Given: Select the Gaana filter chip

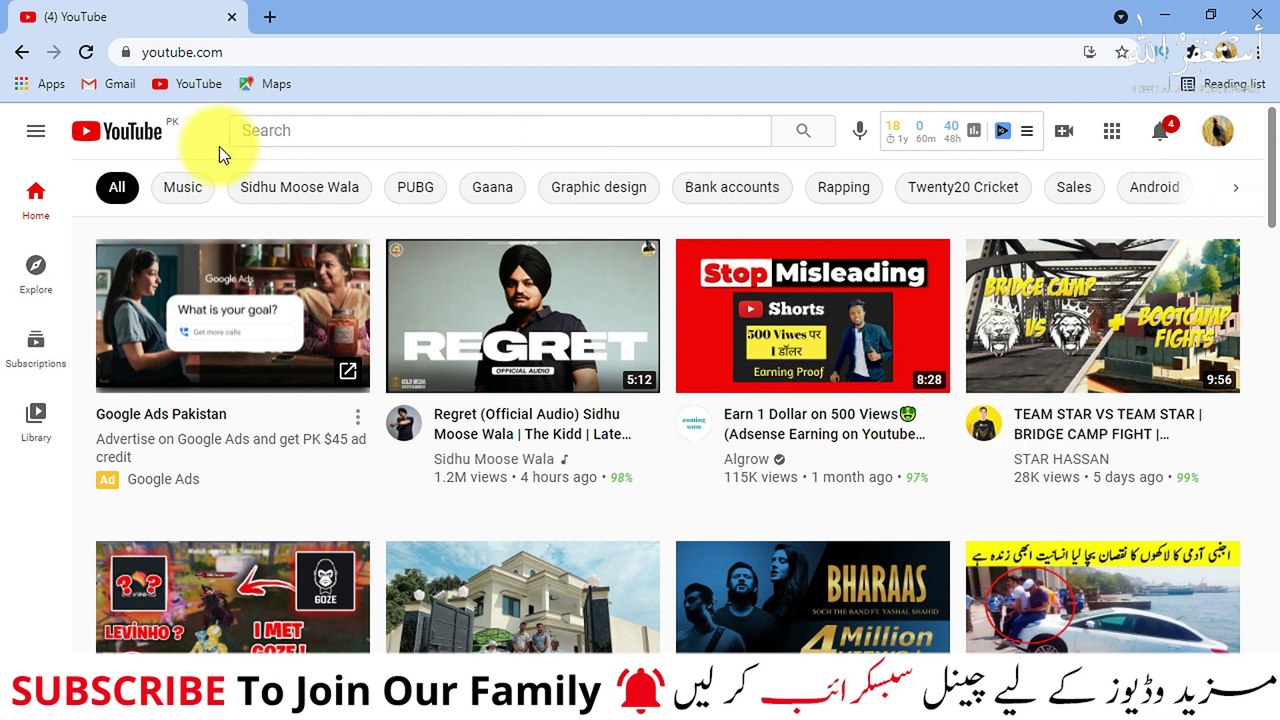Looking at the screenshot, I should 492,187.
